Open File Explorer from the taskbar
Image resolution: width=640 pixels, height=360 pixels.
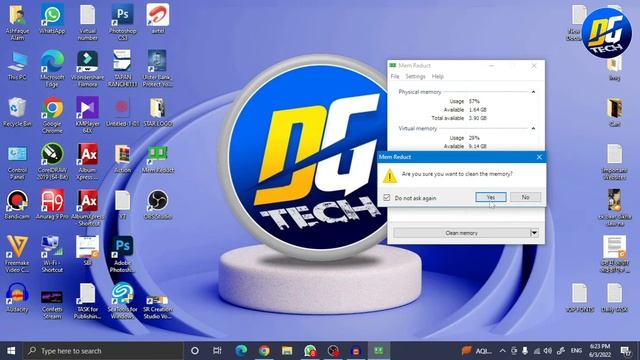coord(287,351)
